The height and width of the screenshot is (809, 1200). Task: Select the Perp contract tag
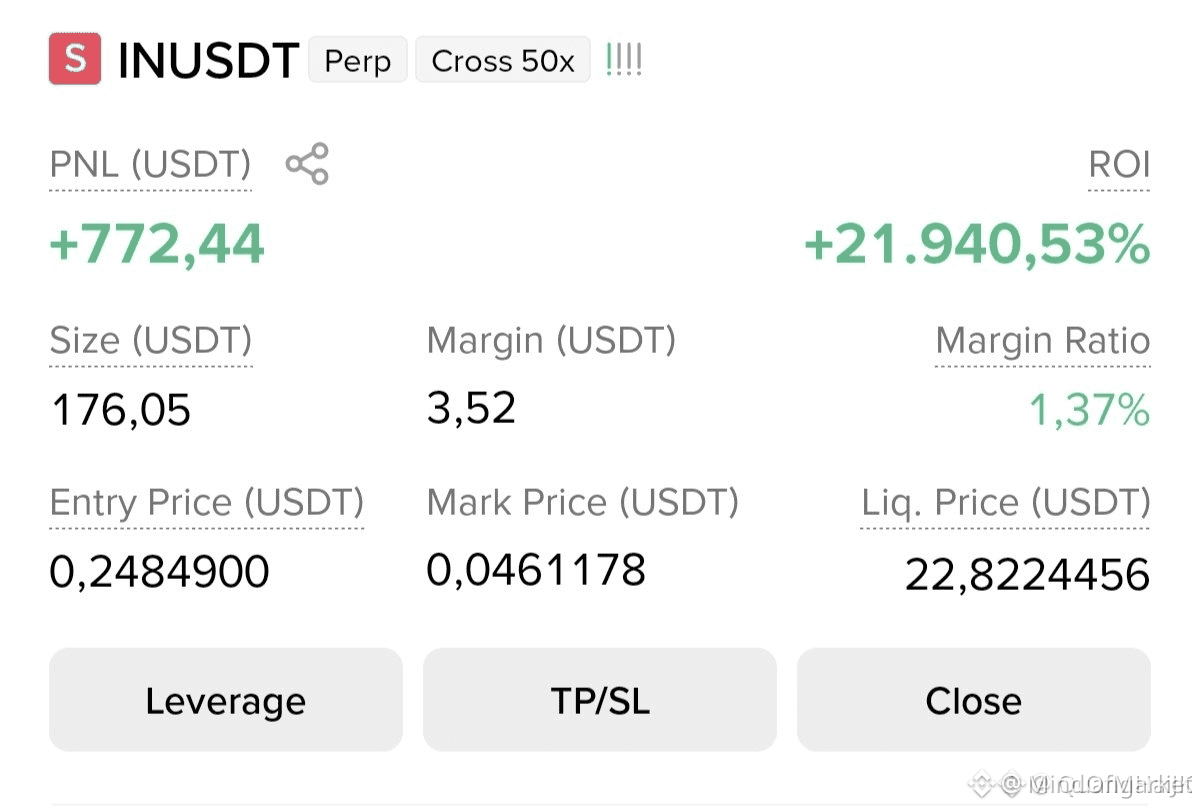[358, 60]
